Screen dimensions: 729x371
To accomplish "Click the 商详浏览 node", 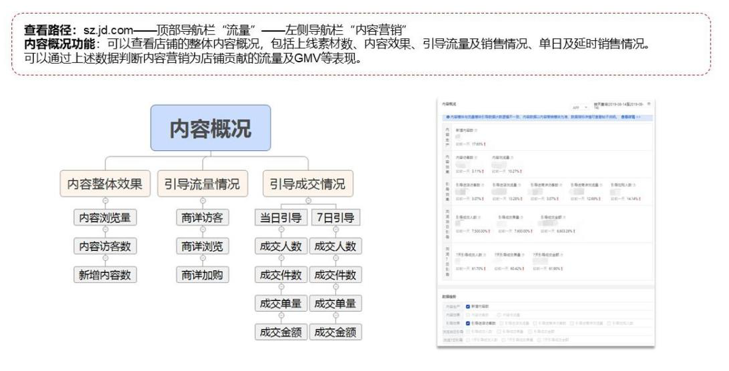I will pos(202,246).
